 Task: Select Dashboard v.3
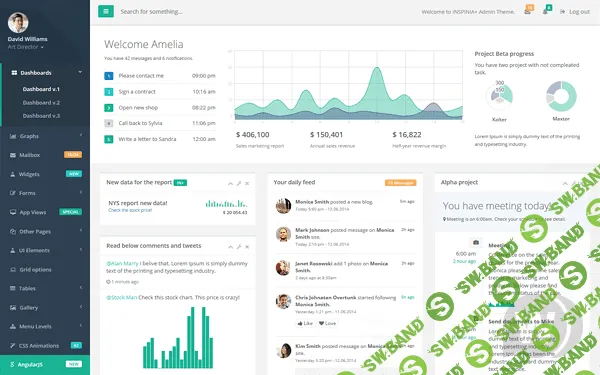pos(41,116)
